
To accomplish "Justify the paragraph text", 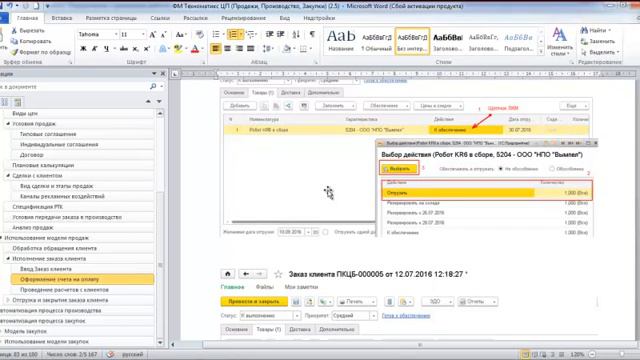I will coord(251,49).
